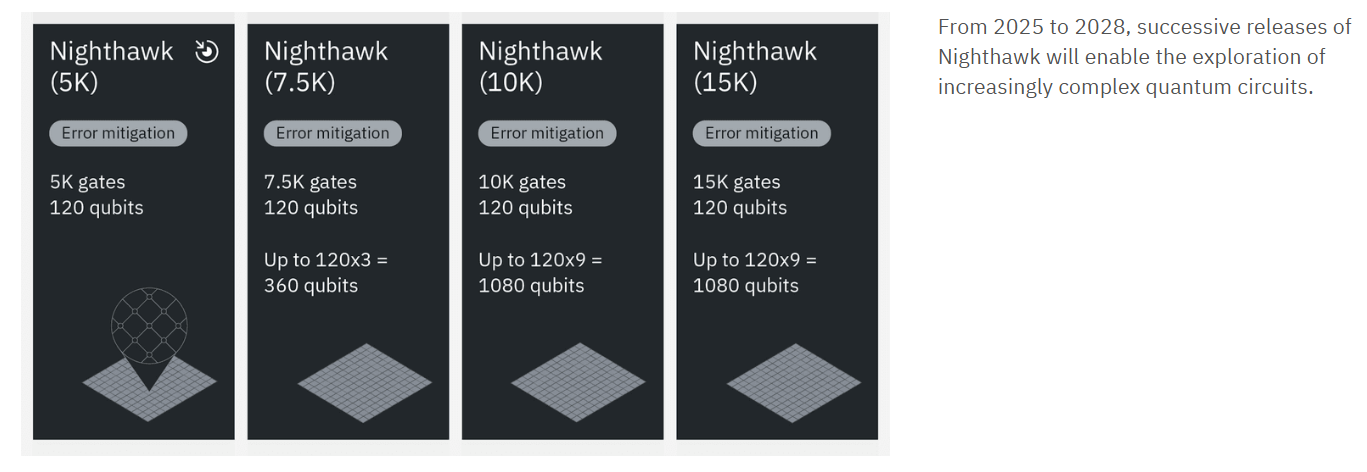Select Error mitigation tag on Nighthawk (5K)

click(118, 133)
